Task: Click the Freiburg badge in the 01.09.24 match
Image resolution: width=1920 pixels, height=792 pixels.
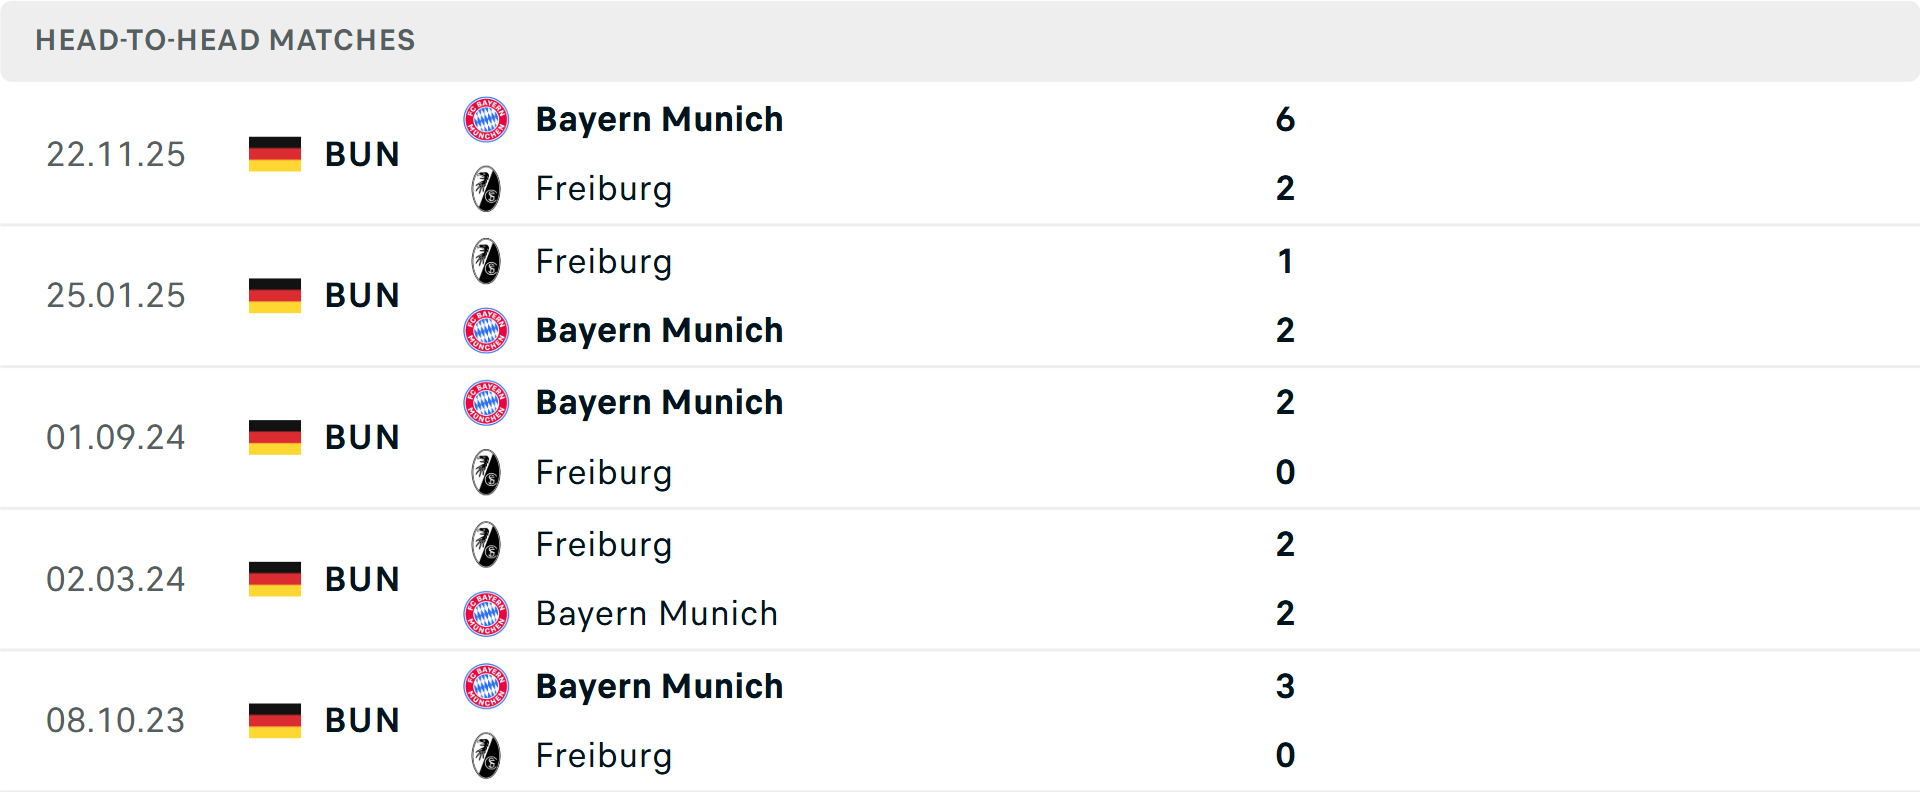Action: click(487, 472)
